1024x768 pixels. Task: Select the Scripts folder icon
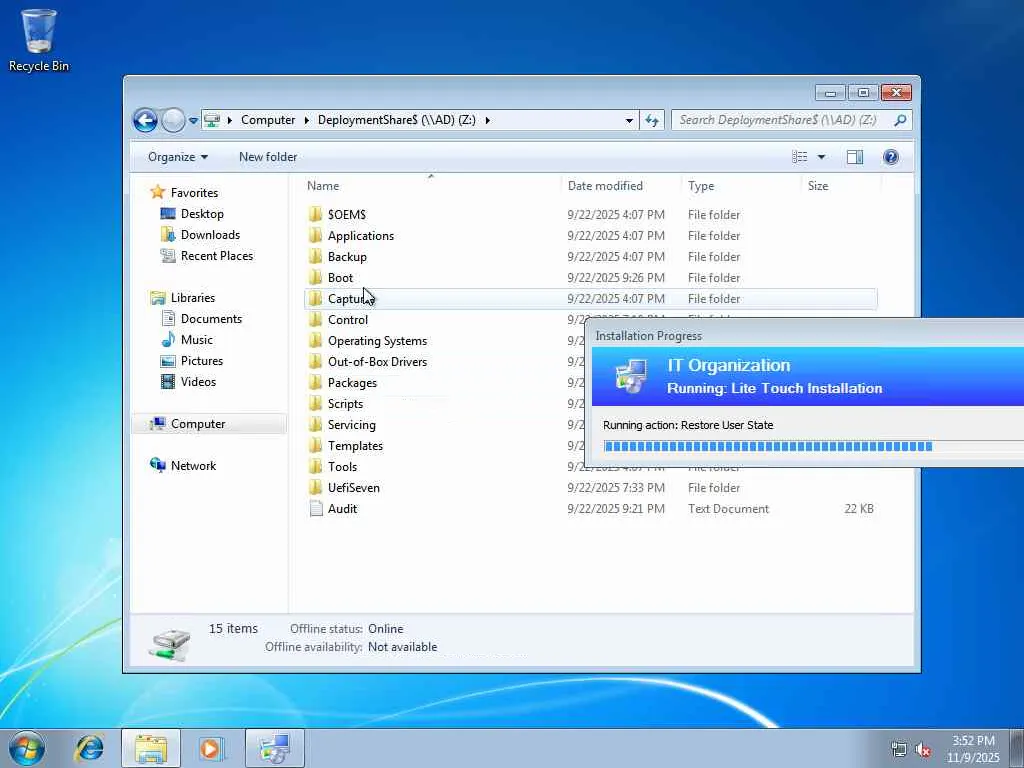(x=315, y=404)
